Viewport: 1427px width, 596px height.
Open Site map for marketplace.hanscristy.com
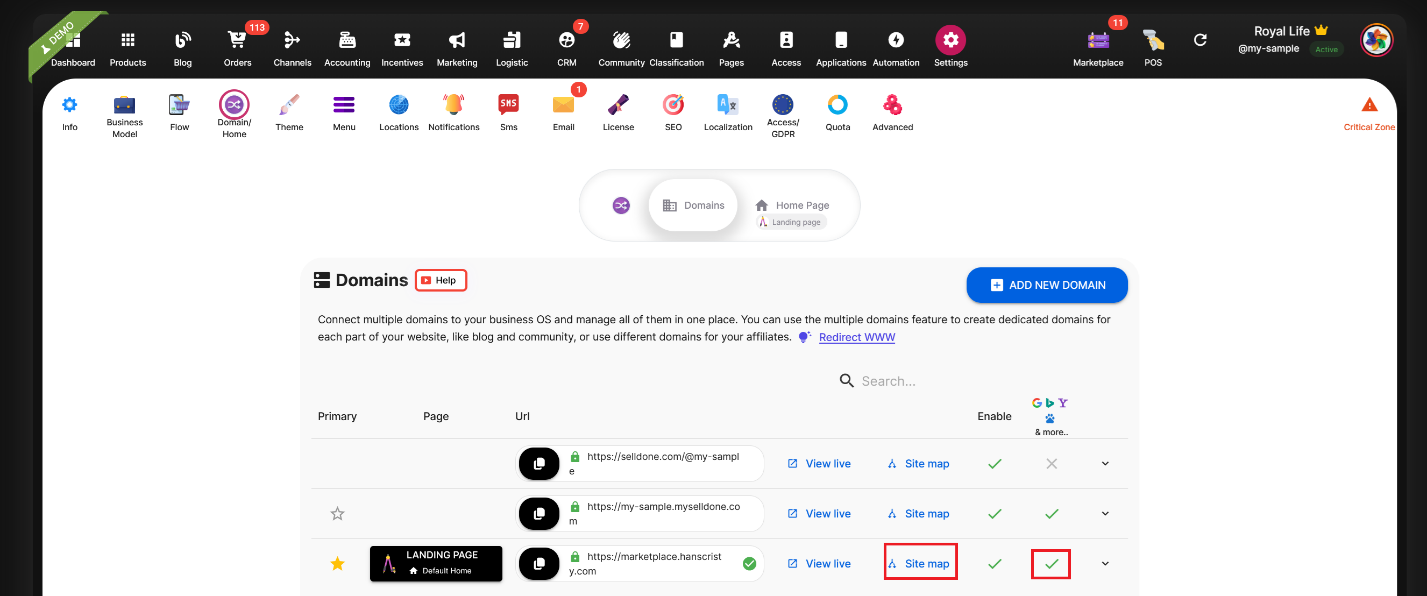920,563
